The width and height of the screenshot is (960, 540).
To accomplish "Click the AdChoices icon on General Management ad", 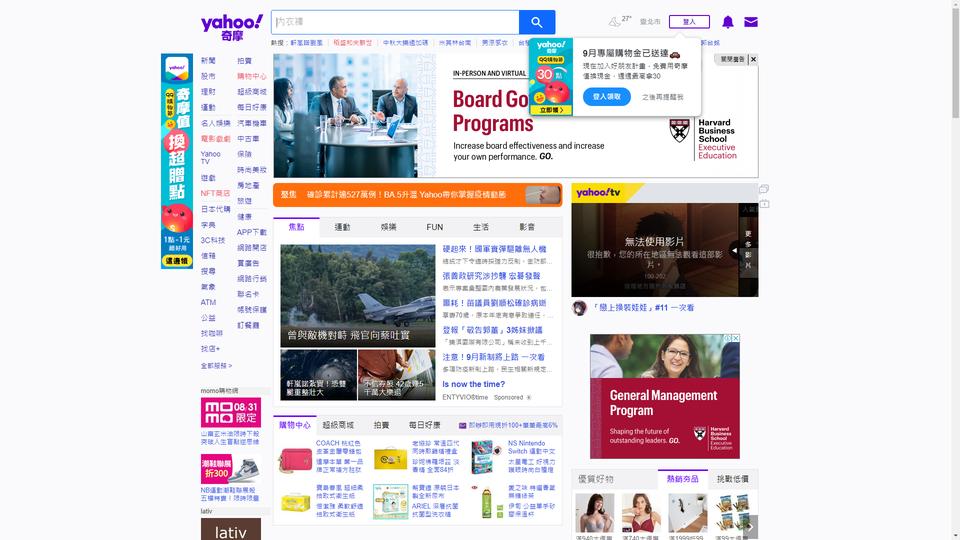I will point(729,338).
